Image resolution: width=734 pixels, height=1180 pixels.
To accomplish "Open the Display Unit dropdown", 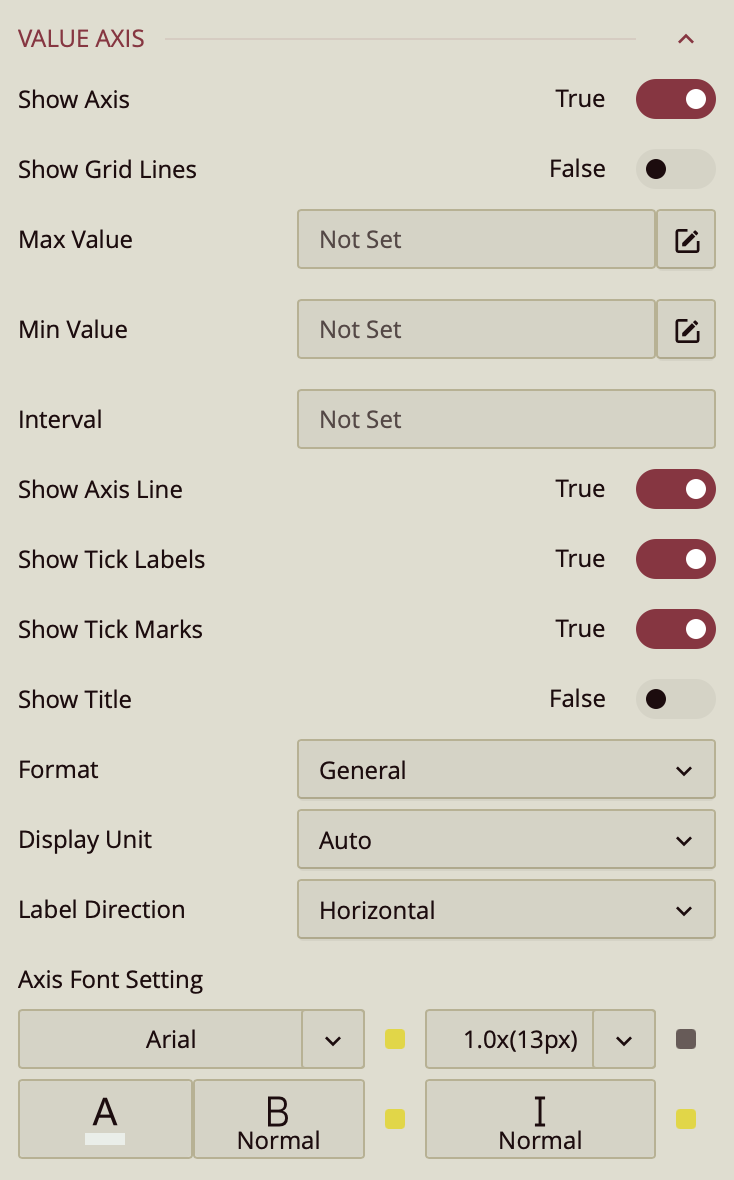I will click(506, 840).
